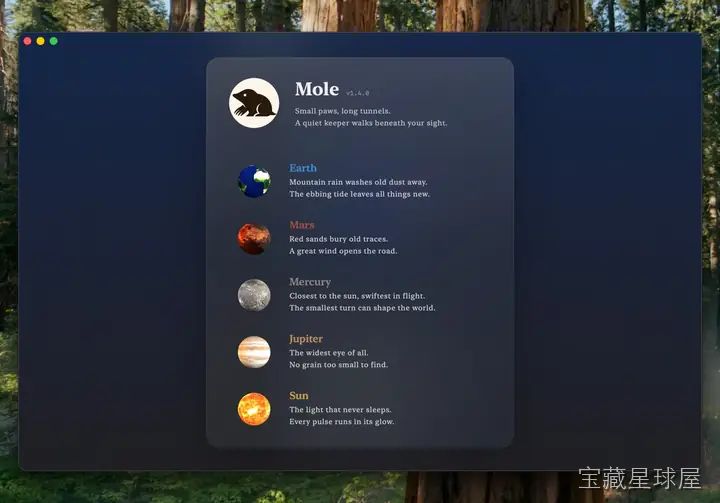Click 'The smallest turn can shape the world.'
This screenshot has width=720, height=503.
tap(362, 308)
